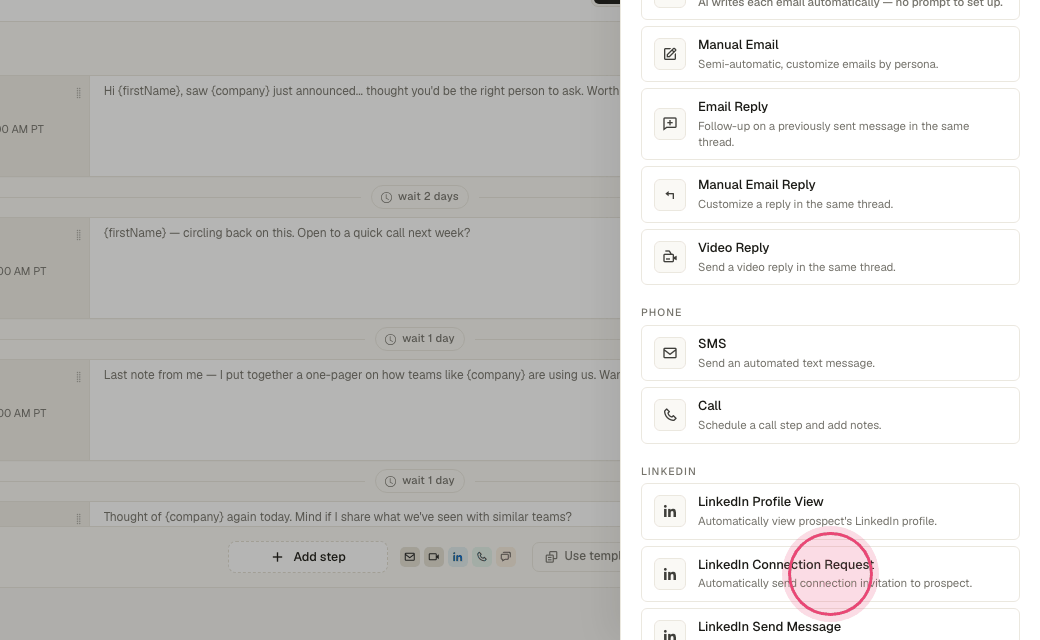Select the Email Reply step type

tap(830, 124)
